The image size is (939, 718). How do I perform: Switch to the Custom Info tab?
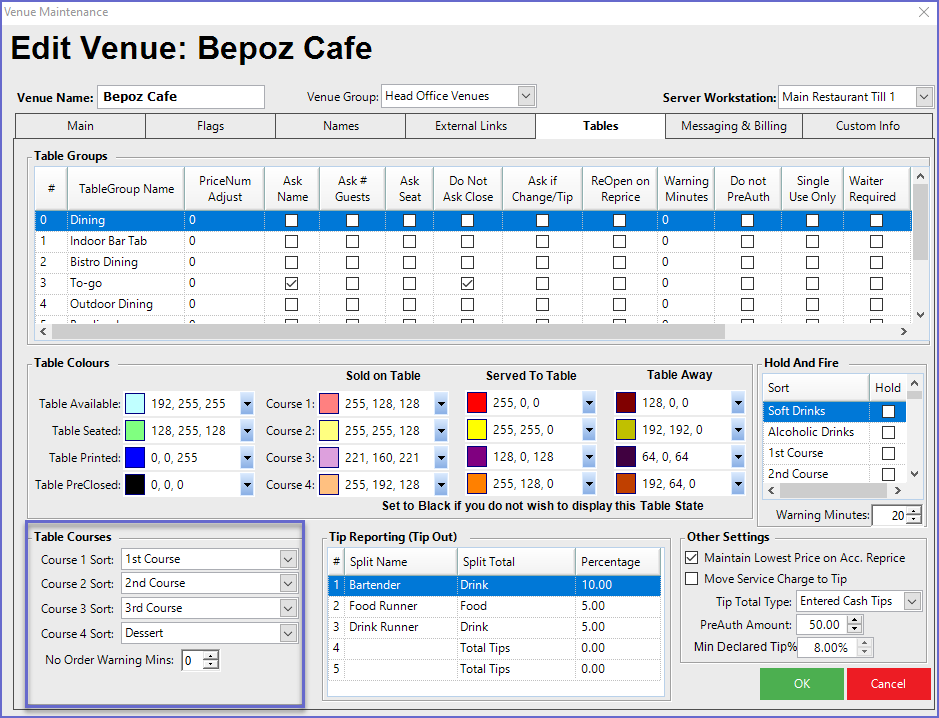[867, 126]
